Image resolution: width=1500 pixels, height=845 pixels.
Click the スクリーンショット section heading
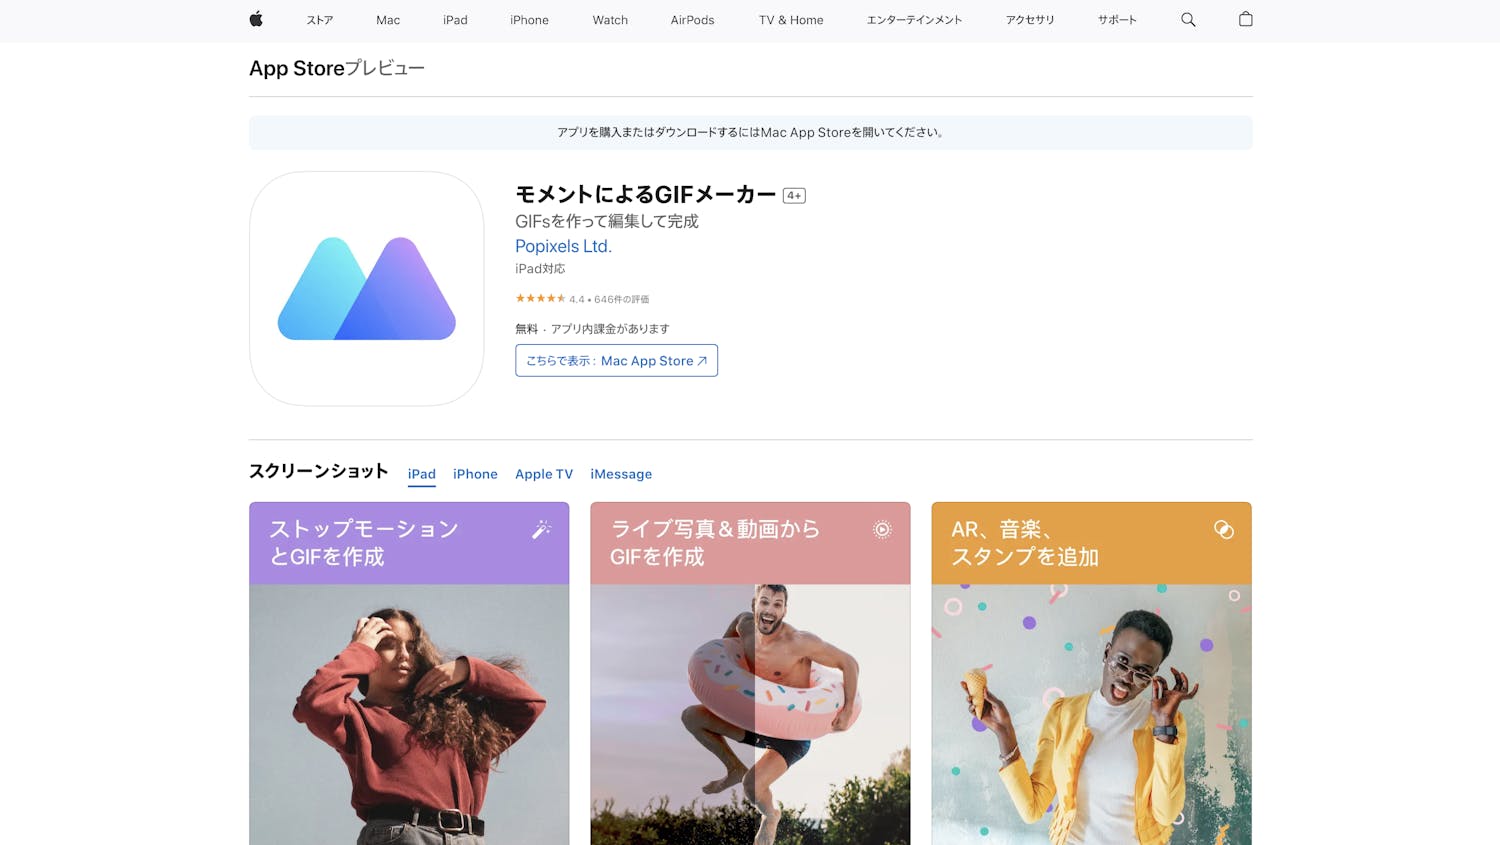pyautogui.click(x=318, y=471)
